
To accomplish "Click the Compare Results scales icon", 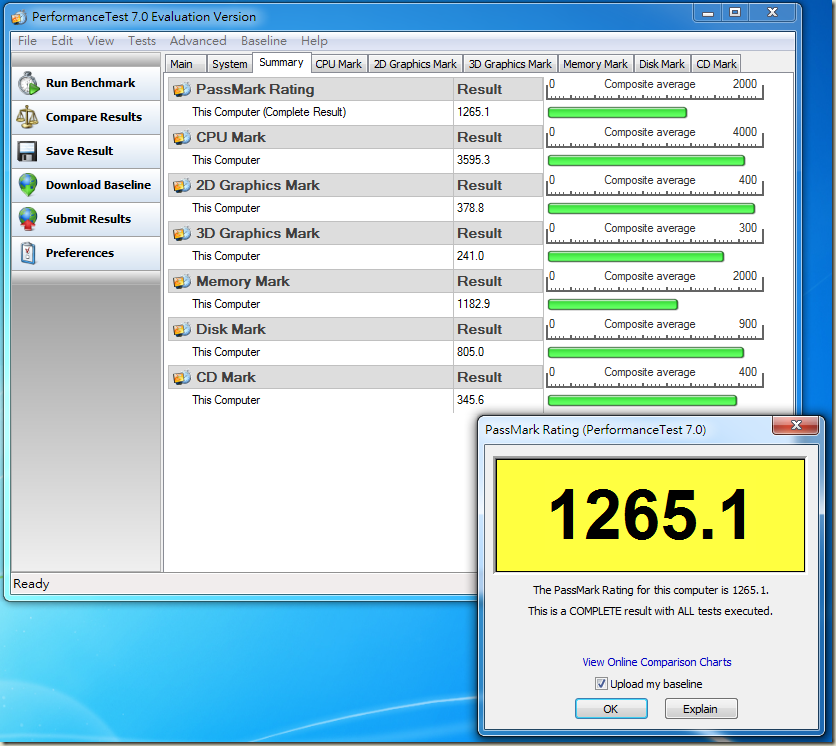I will coord(27,117).
